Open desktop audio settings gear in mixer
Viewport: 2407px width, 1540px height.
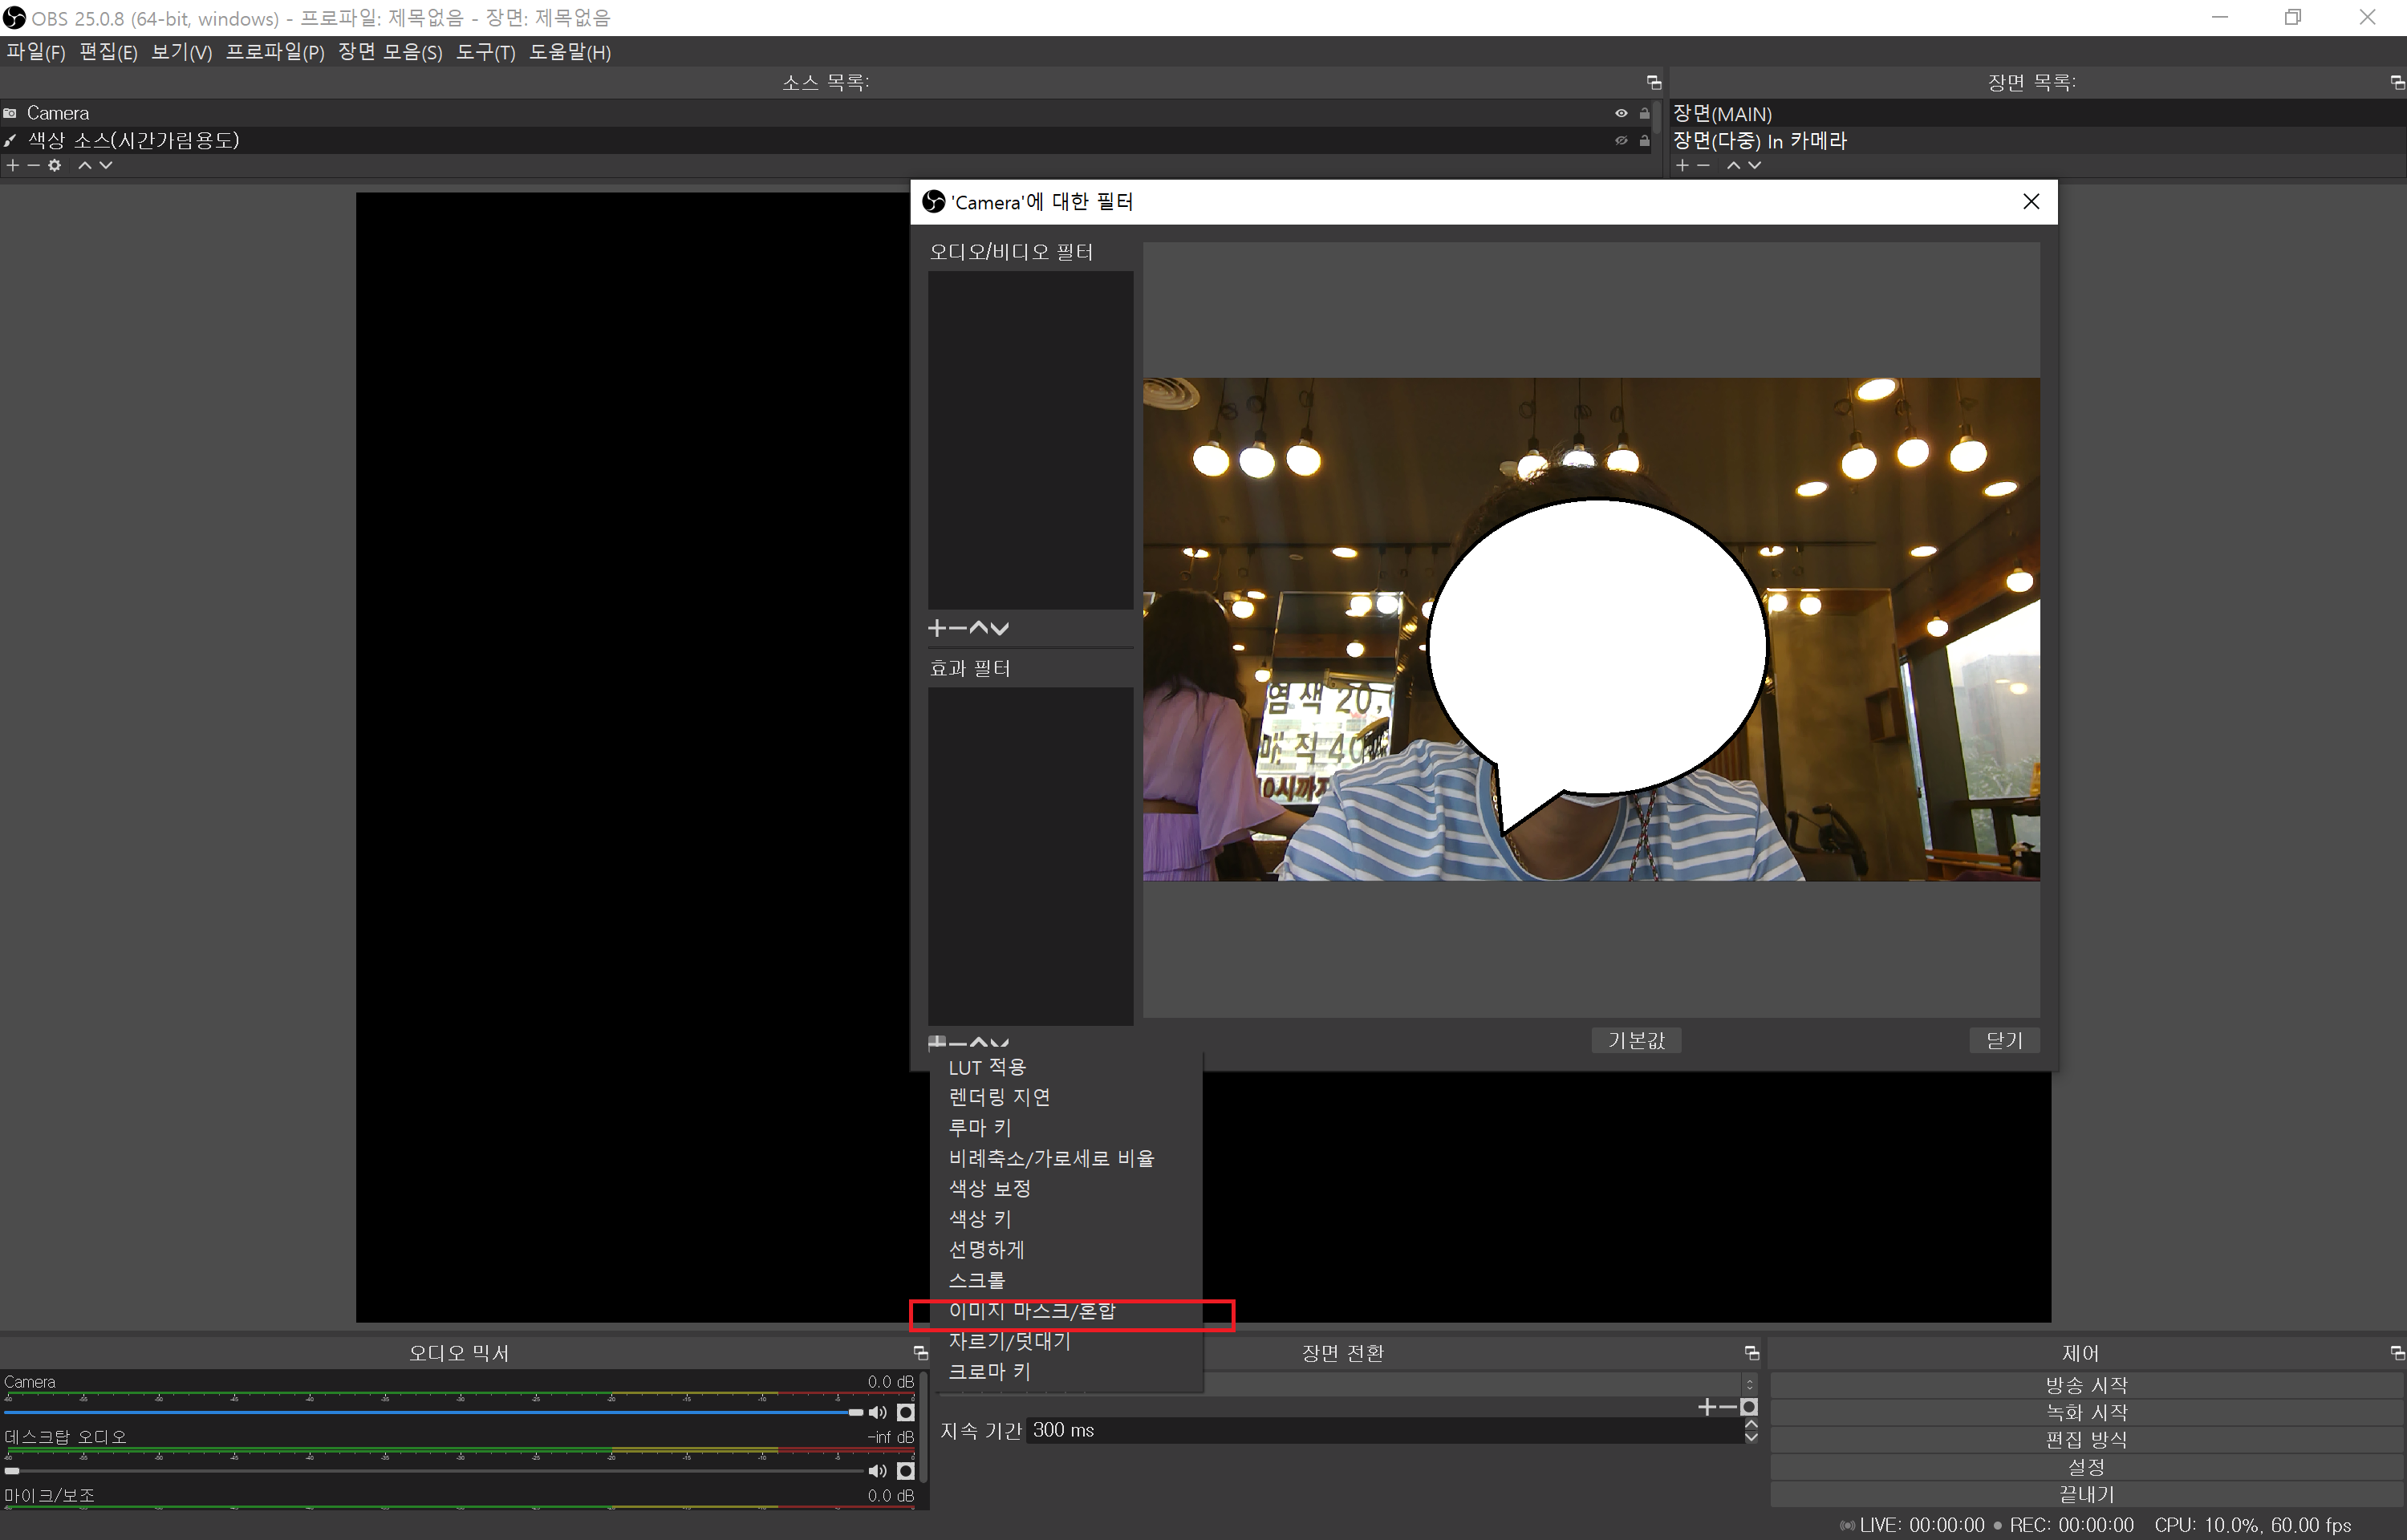[905, 1470]
